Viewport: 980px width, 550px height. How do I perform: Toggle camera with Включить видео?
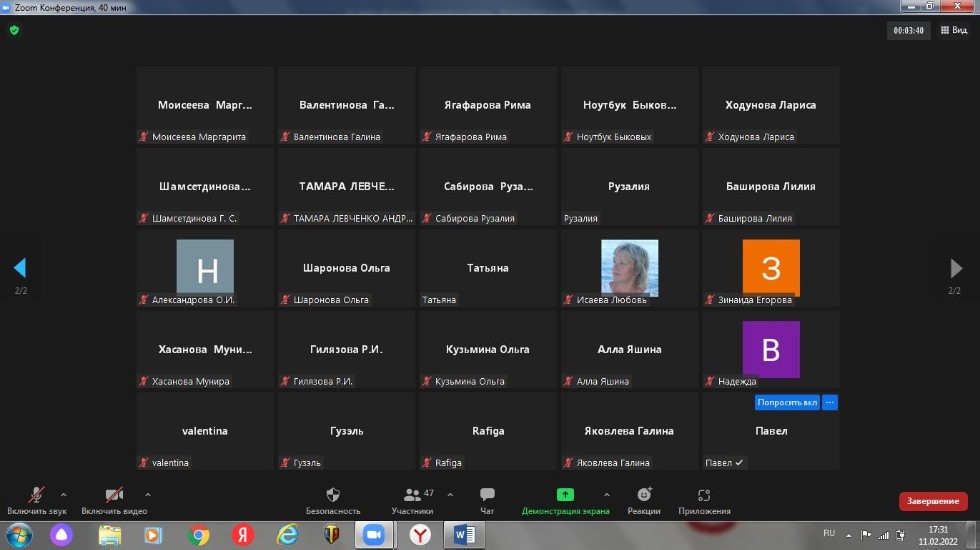[114, 495]
